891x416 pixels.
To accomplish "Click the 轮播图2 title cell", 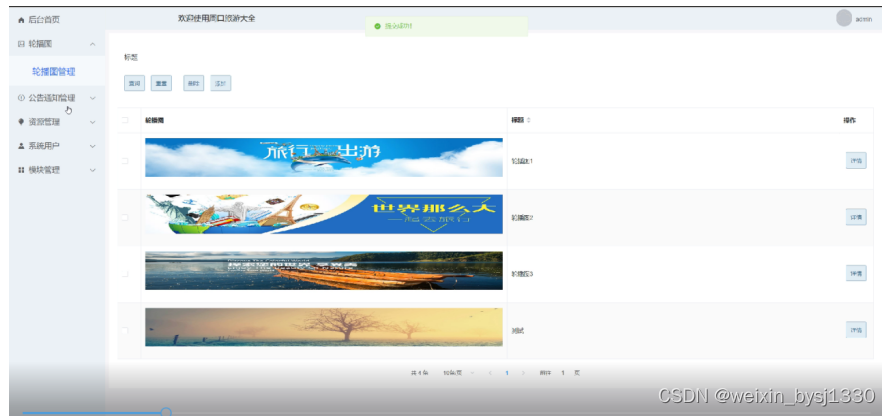I will tap(522, 217).
